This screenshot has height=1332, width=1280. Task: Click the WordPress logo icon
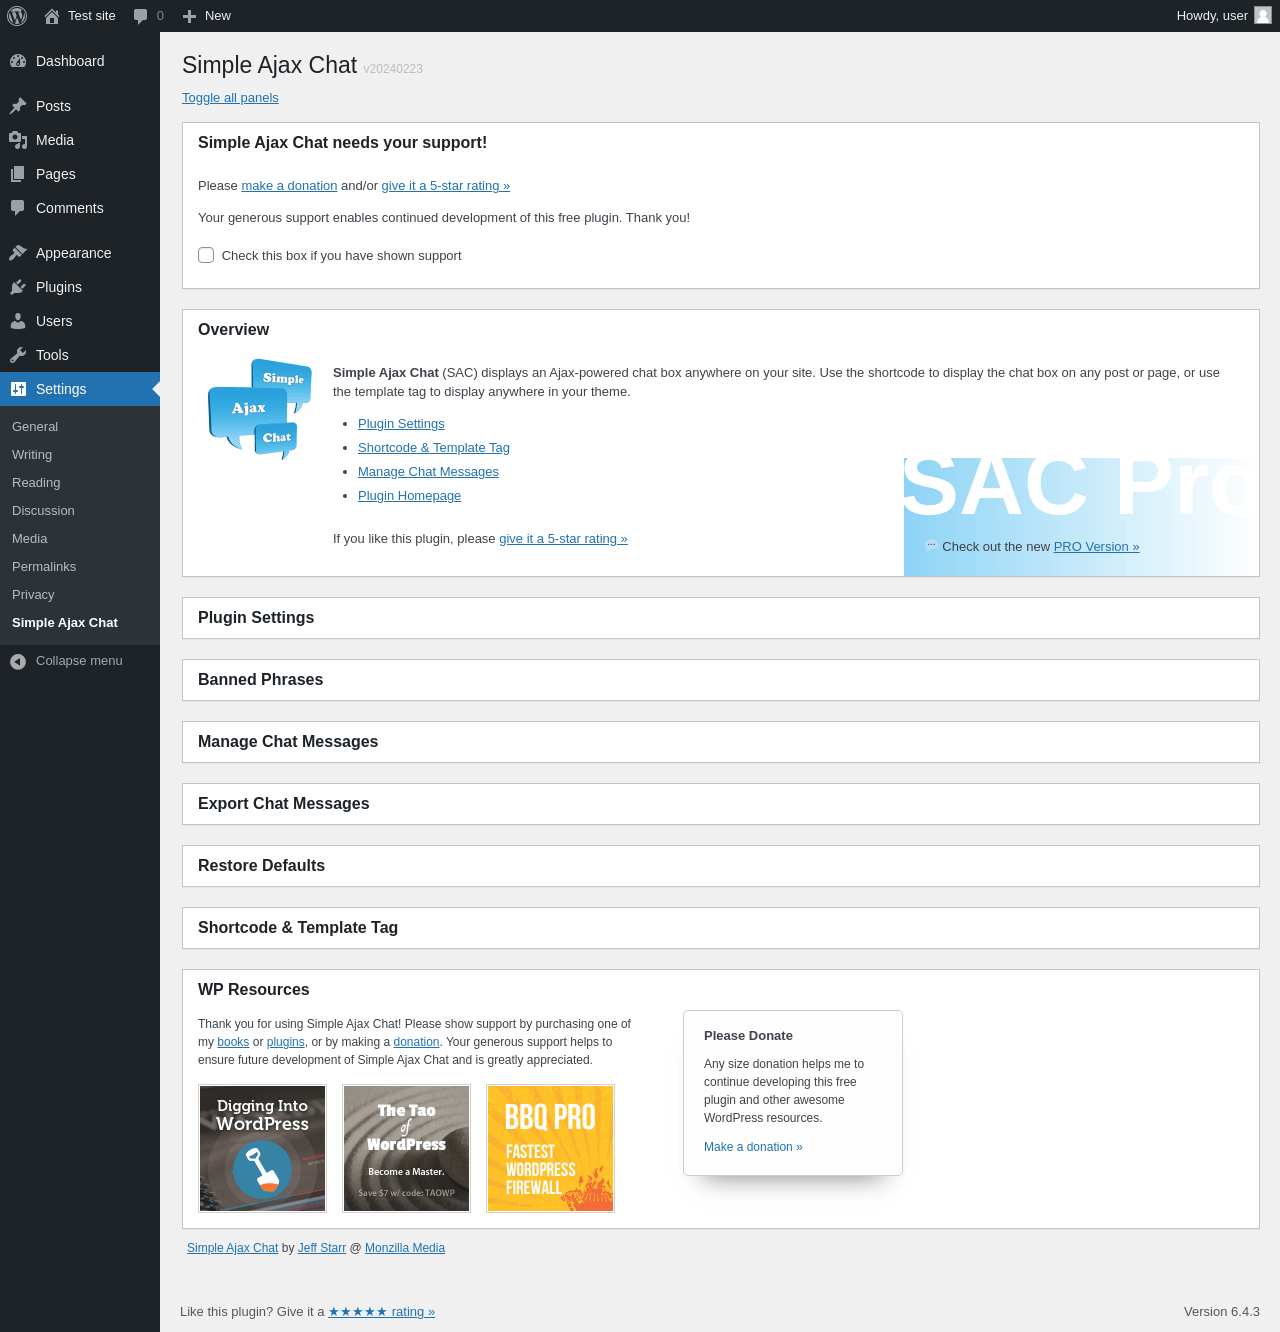[x=17, y=16]
